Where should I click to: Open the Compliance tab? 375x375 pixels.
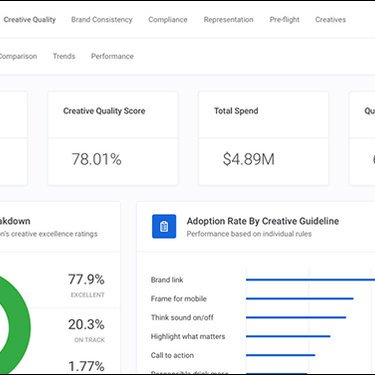(x=168, y=20)
